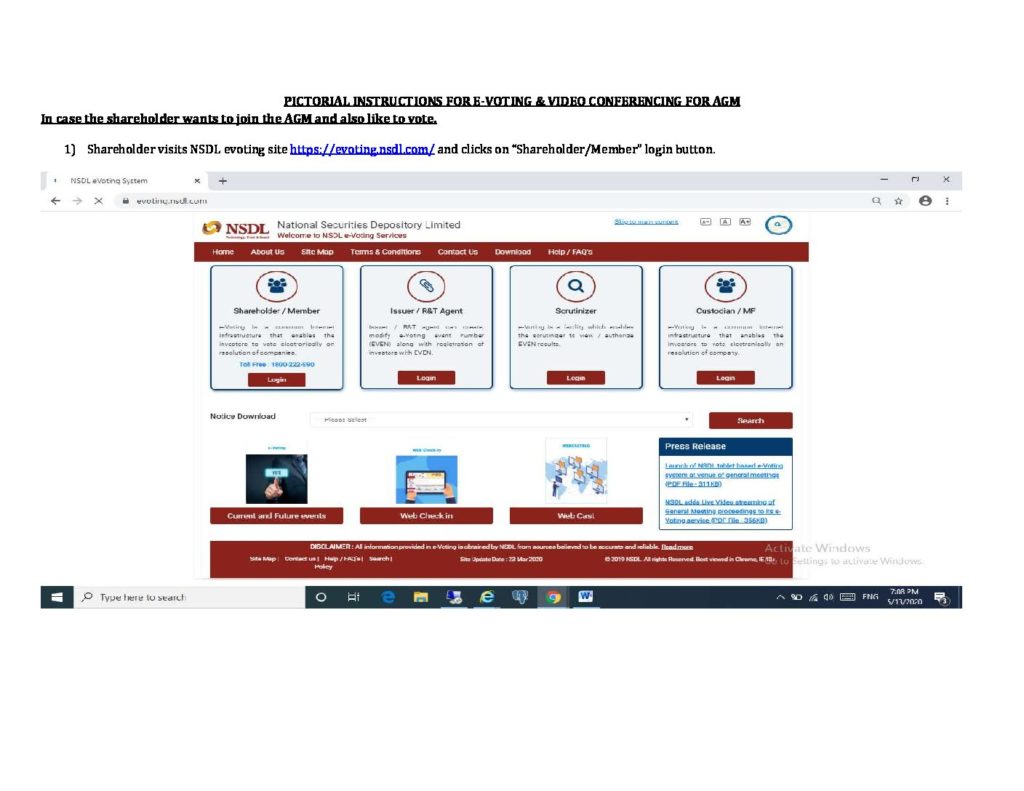The image size is (1024, 791).
Task: Click the NSDL logo
Action: pos(236,229)
